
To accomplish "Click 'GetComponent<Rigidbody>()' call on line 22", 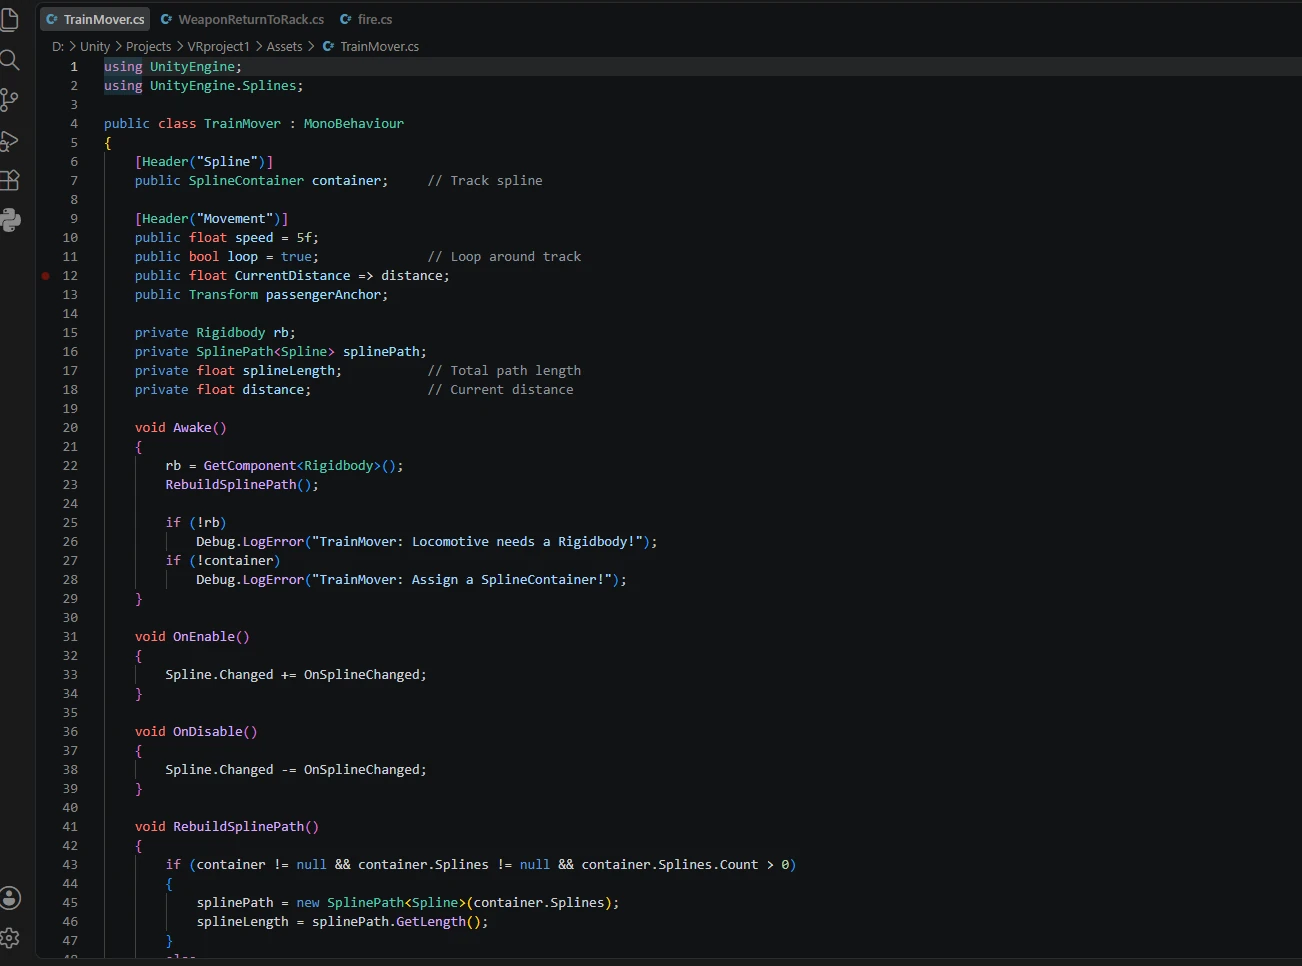I will [300, 465].
